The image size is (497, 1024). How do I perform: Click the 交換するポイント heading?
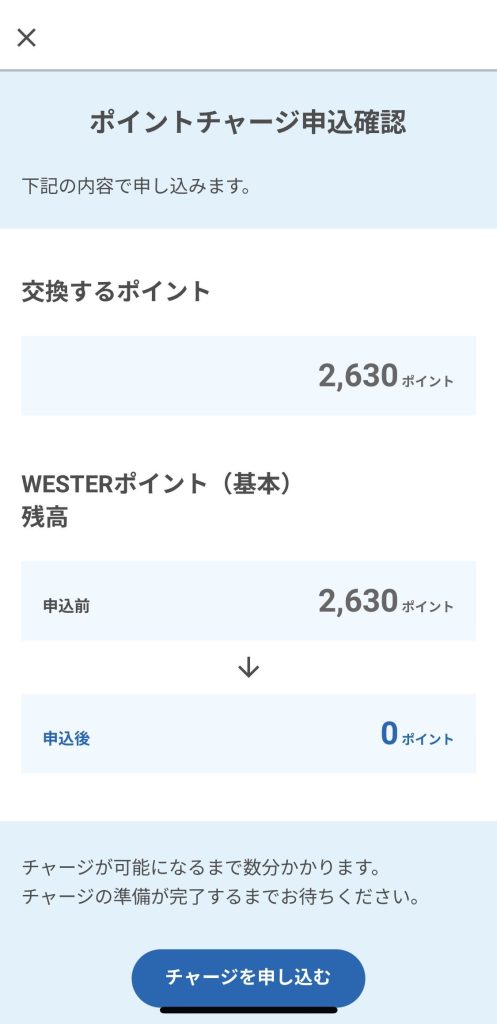(x=116, y=291)
